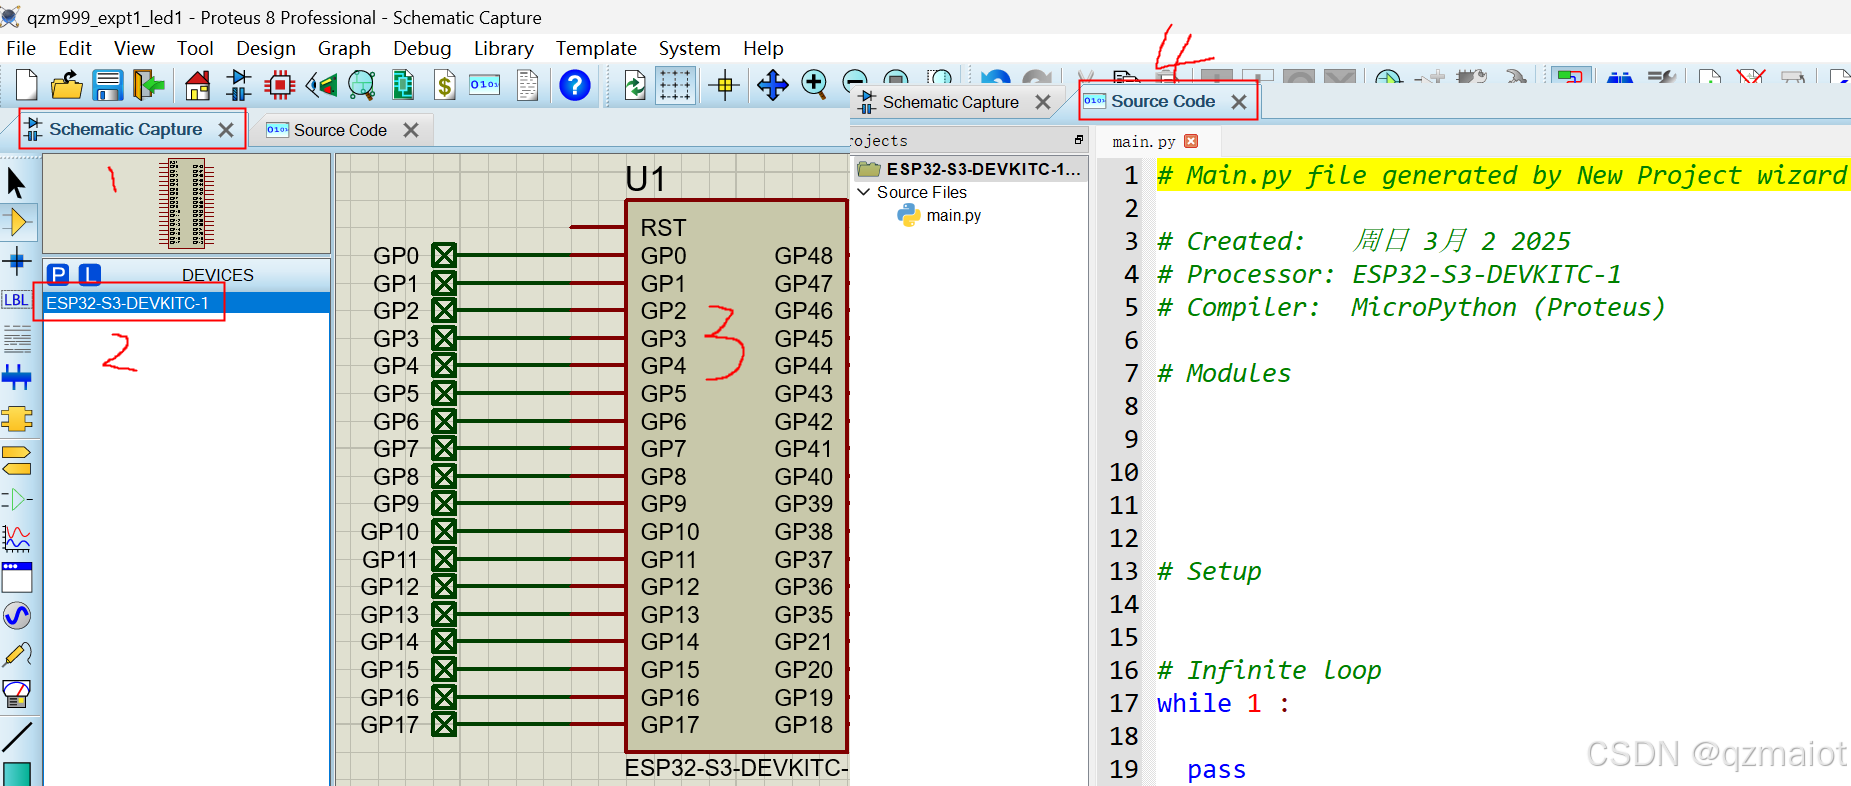
Task: Click the 'while 1 :' code line
Action: (x=1223, y=703)
